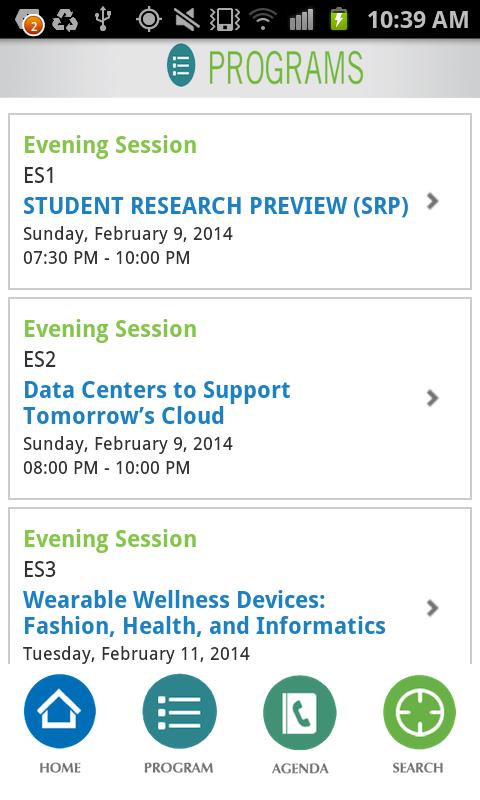Tap the battery charging icon

[x=339, y=20]
